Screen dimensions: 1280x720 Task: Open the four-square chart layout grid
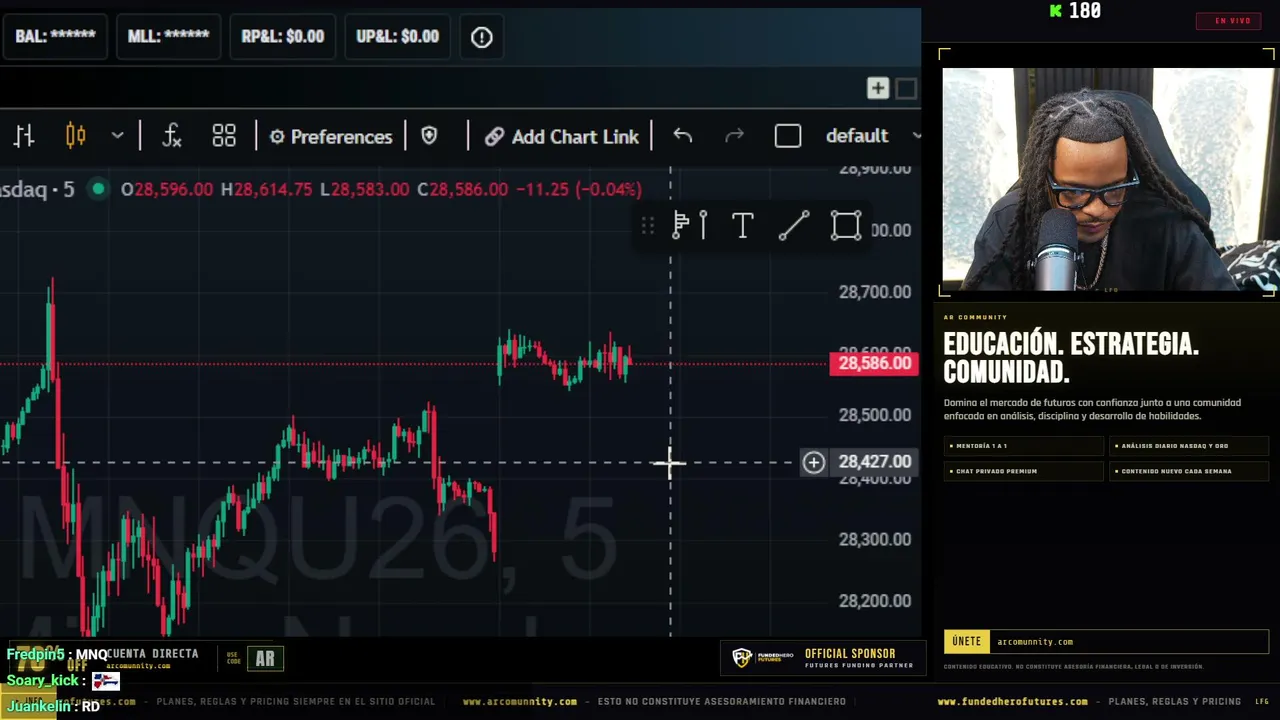tap(224, 136)
